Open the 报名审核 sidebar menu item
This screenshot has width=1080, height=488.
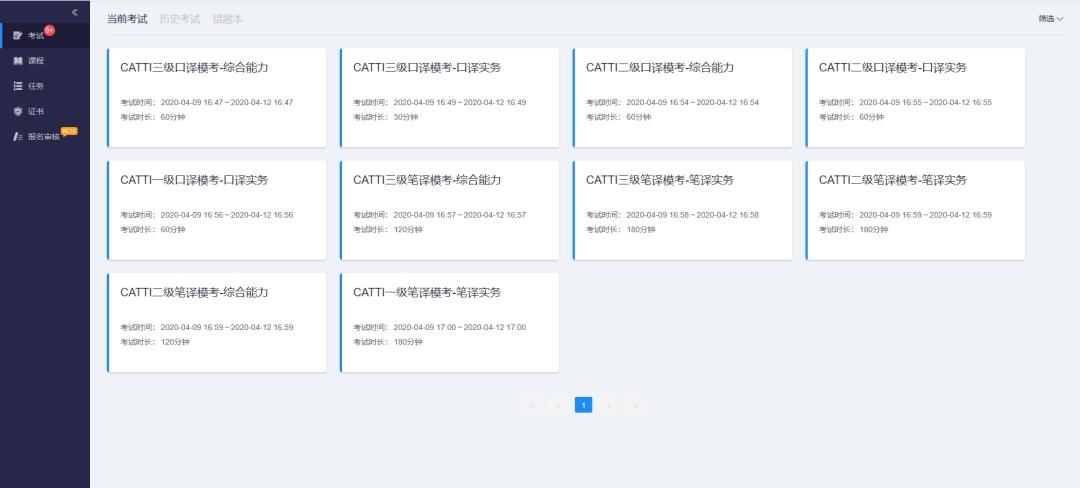pos(45,136)
